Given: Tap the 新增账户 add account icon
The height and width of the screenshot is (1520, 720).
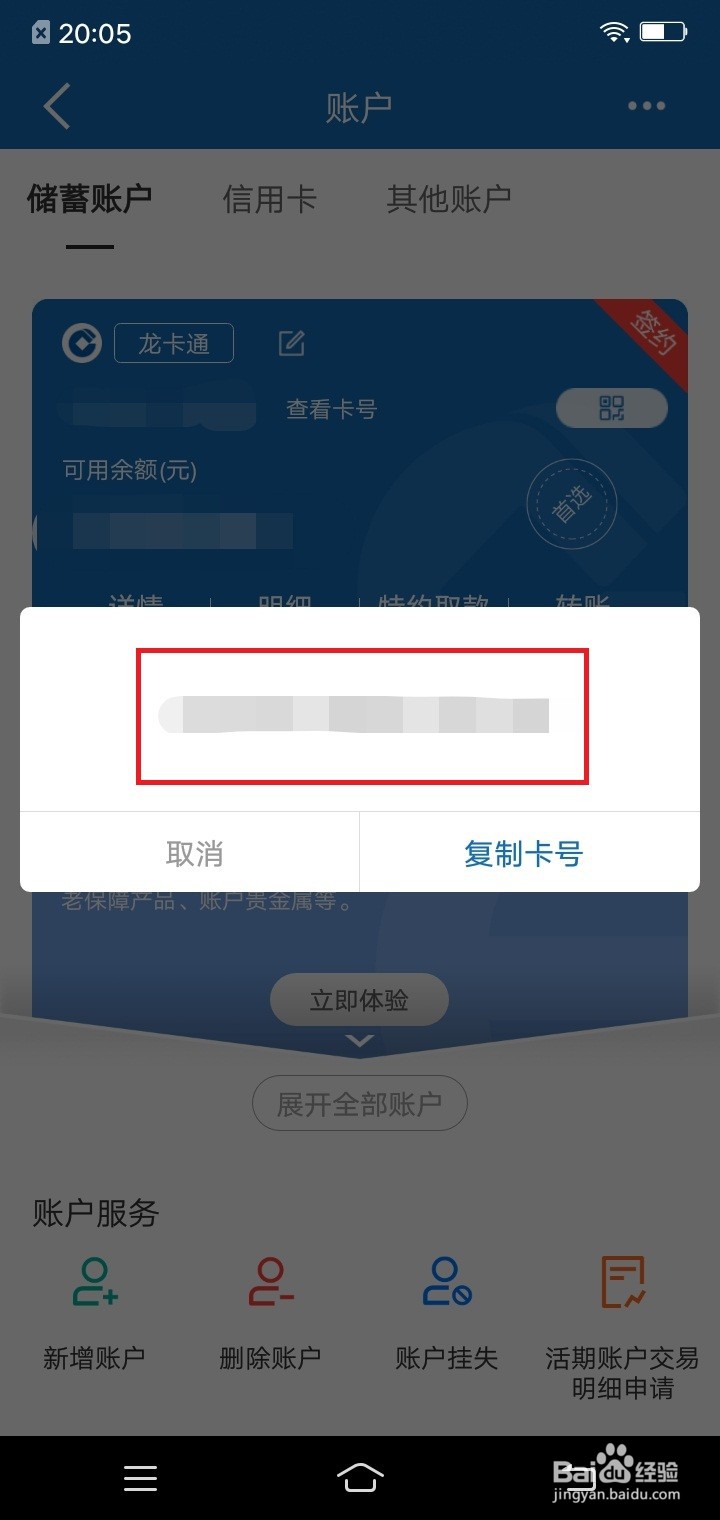Looking at the screenshot, I should pos(95,1282).
